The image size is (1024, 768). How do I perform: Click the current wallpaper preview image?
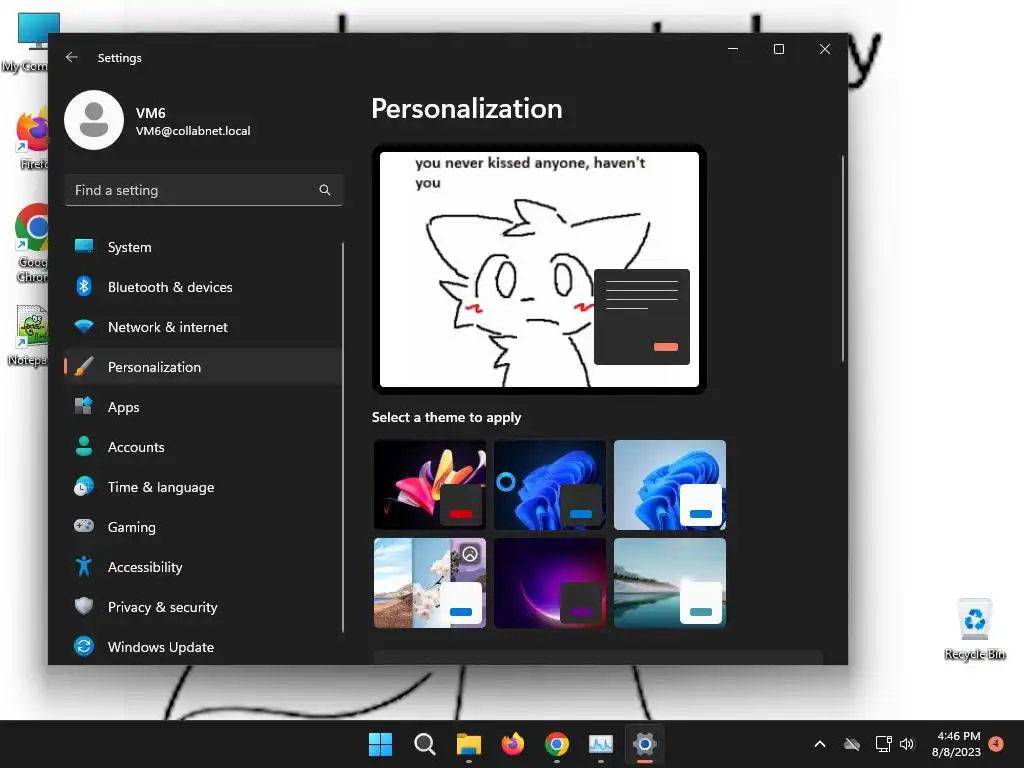click(x=539, y=269)
